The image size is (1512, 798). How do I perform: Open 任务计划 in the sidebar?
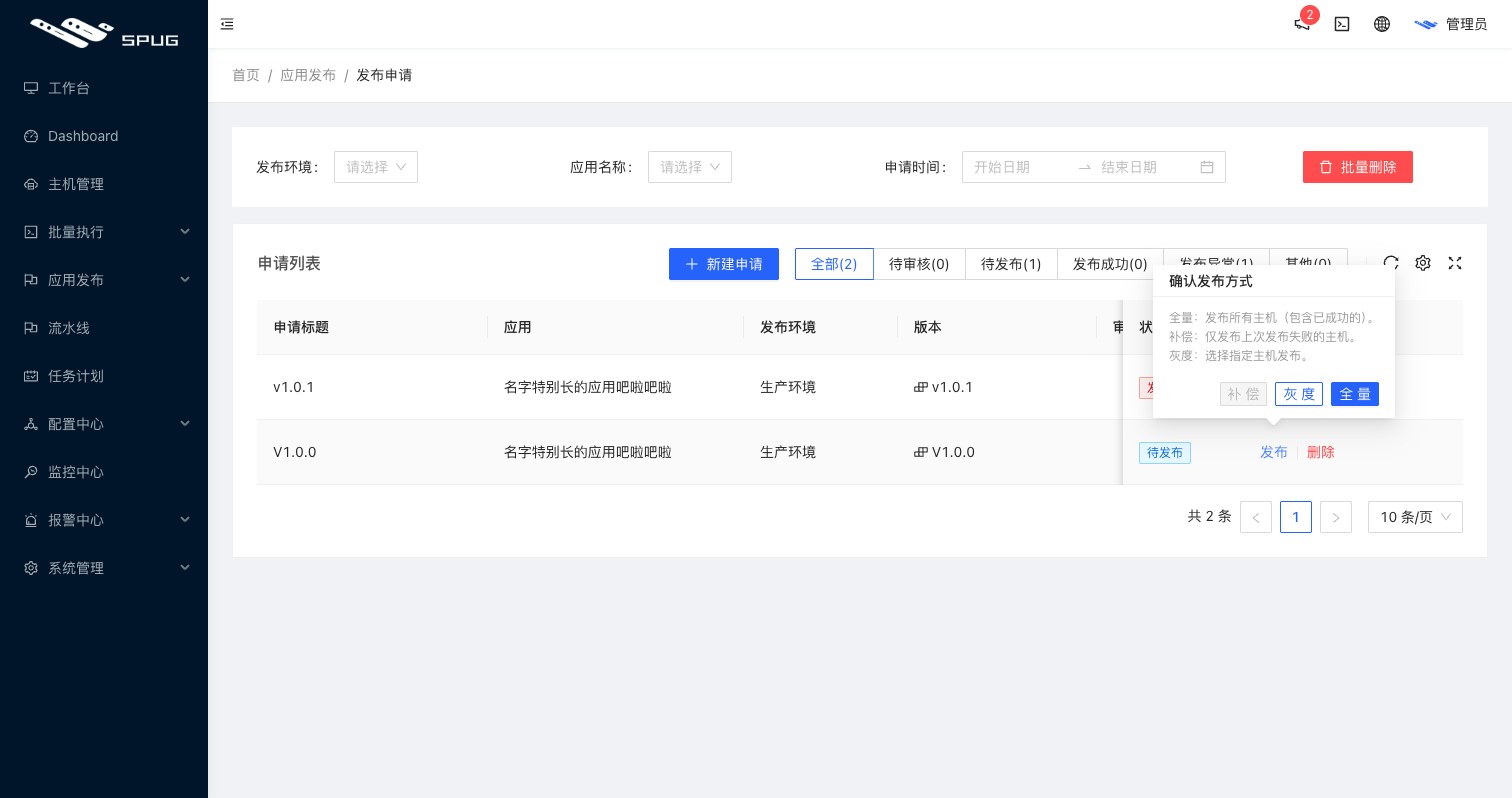[x=104, y=376]
